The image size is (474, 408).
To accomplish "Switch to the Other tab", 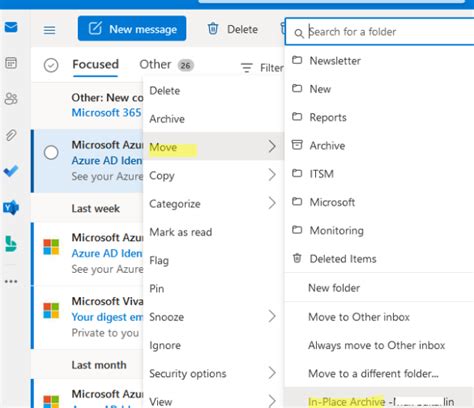I will coord(155,64).
